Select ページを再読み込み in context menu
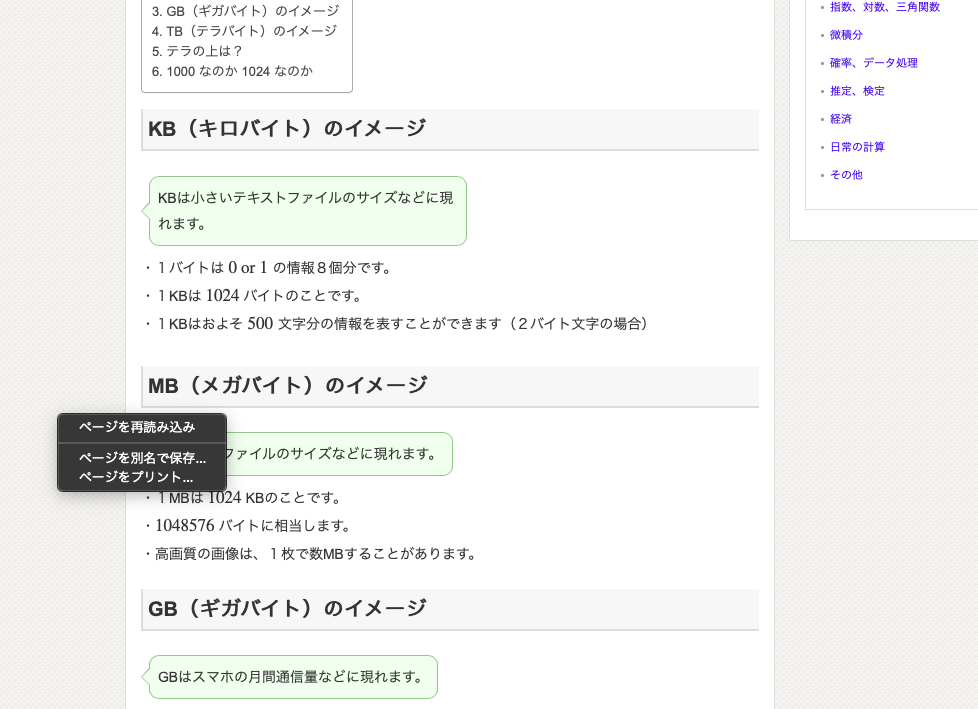This screenshot has height=709, width=978. coord(137,427)
